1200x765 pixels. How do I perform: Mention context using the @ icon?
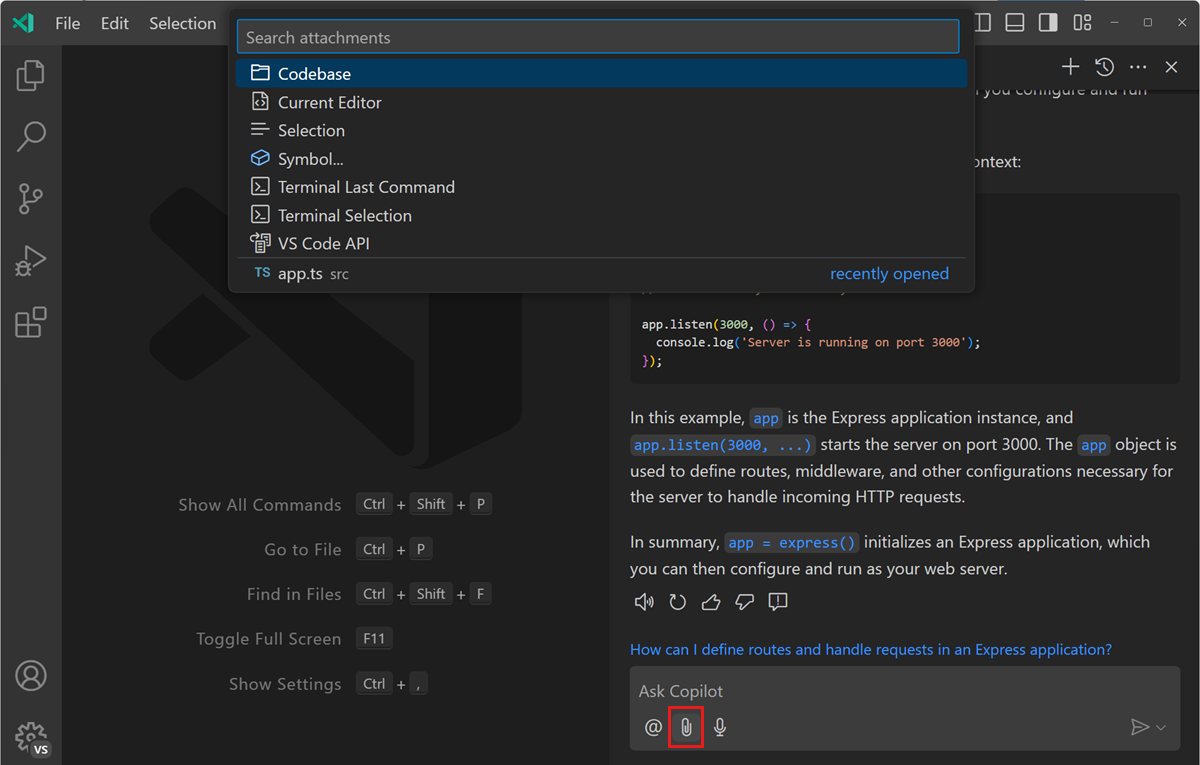pyautogui.click(x=652, y=727)
